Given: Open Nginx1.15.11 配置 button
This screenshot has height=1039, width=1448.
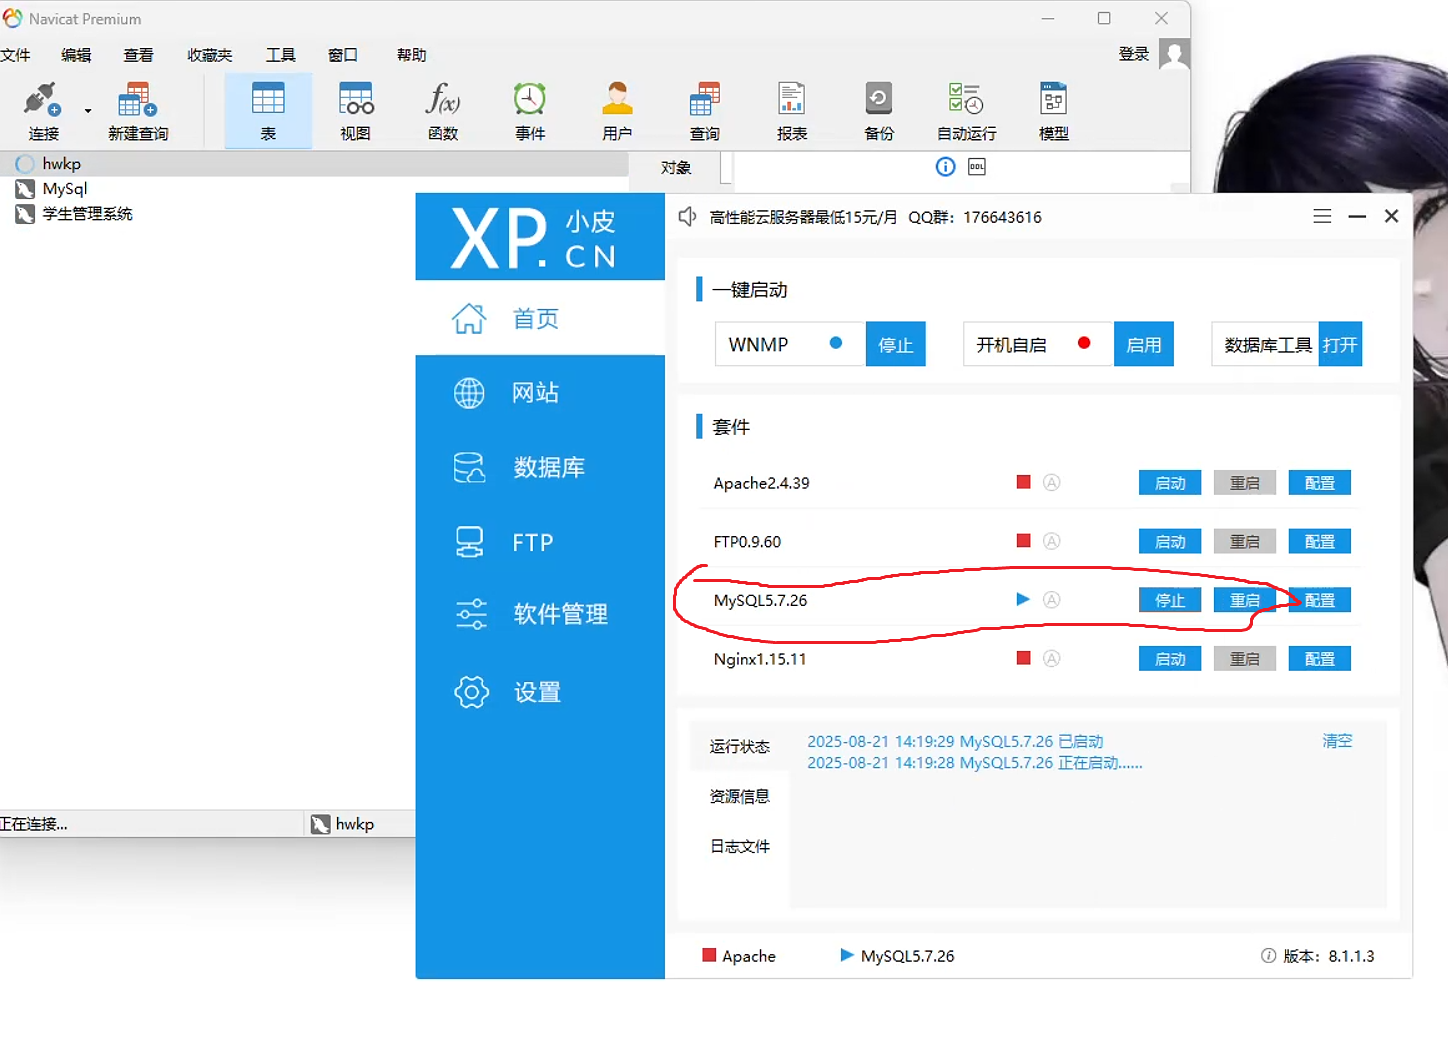Looking at the screenshot, I should 1320,659.
